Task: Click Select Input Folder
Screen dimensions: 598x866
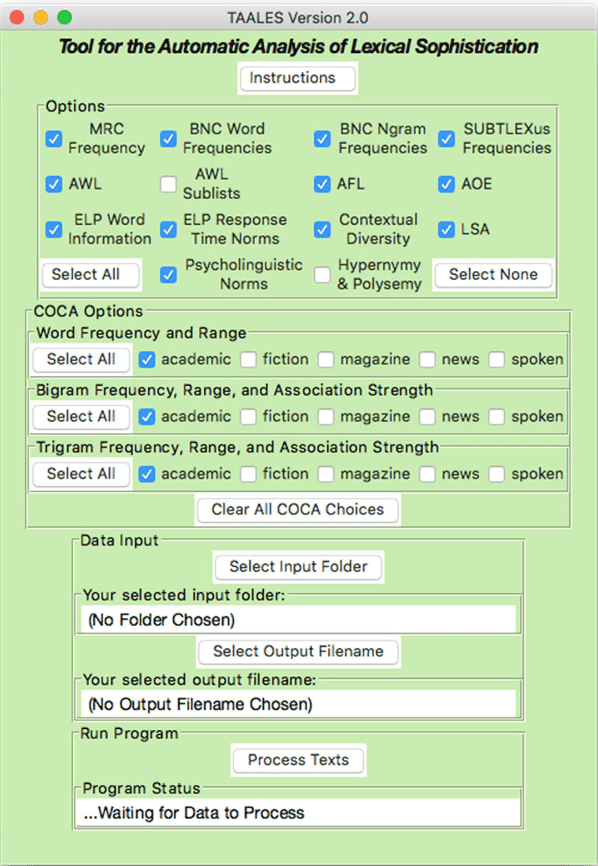Action: [x=297, y=566]
